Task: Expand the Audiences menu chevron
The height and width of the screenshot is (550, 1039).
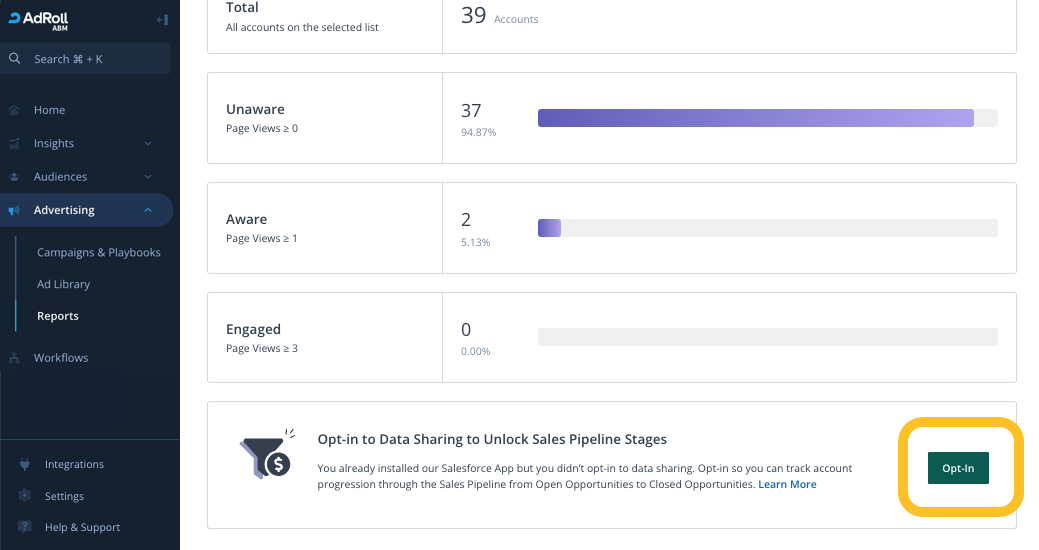Action: pos(148,177)
